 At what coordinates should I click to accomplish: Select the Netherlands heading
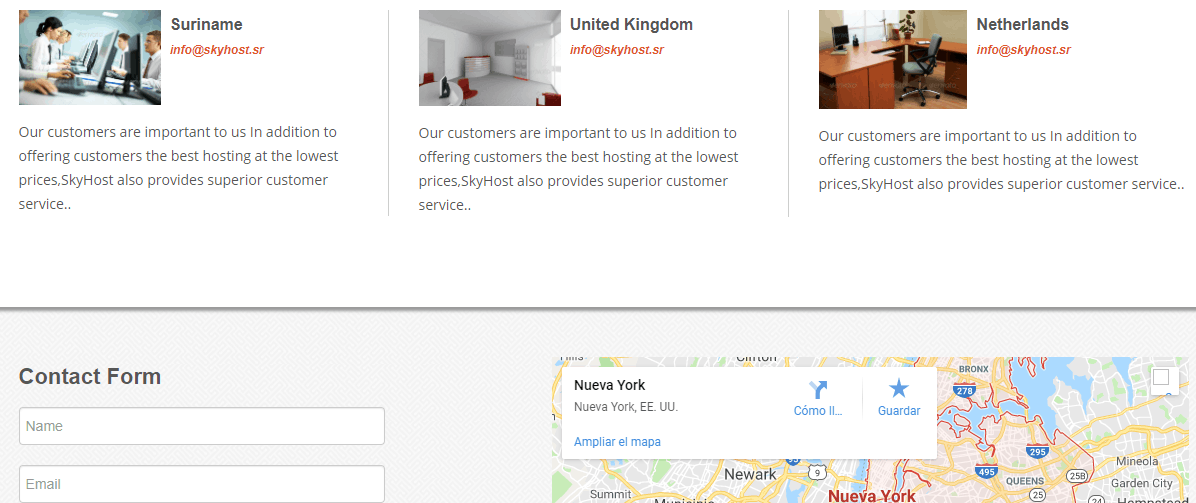(x=1023, y=24)
